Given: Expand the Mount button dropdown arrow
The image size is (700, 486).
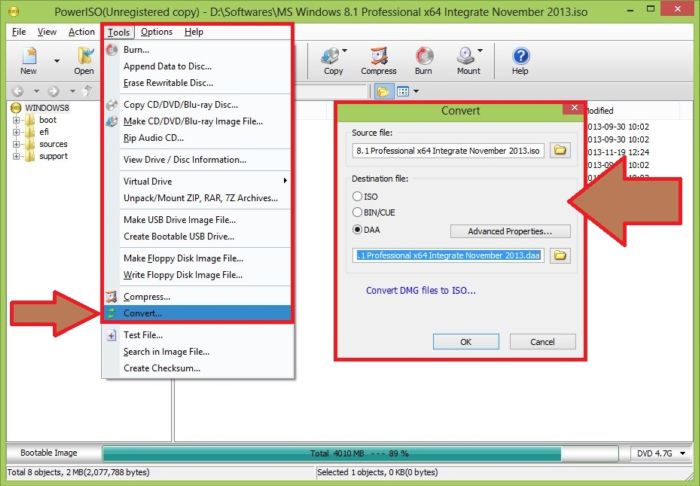Looking at the screenshot, I should 480,51.
